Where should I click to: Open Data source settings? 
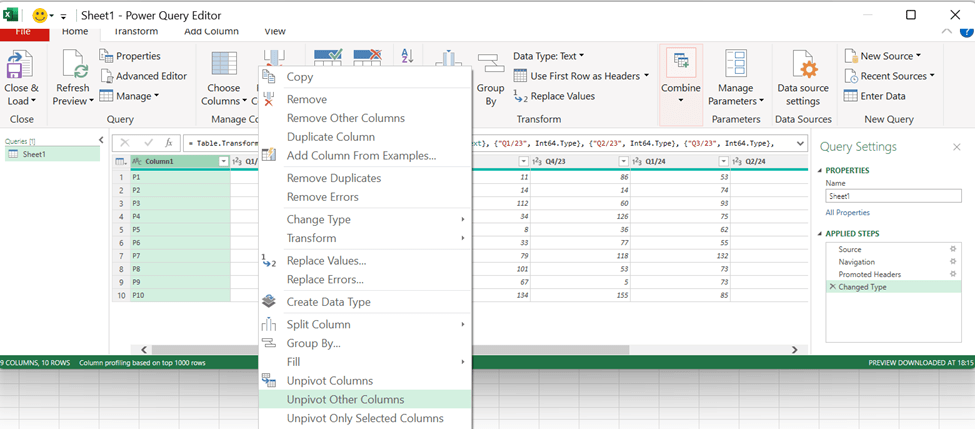(803, 68)
